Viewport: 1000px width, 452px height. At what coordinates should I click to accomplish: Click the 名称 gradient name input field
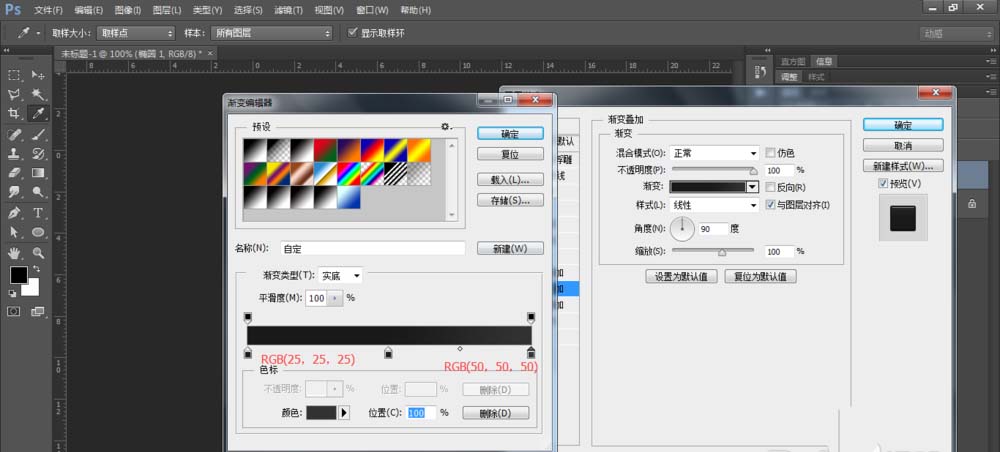(372, 248)
